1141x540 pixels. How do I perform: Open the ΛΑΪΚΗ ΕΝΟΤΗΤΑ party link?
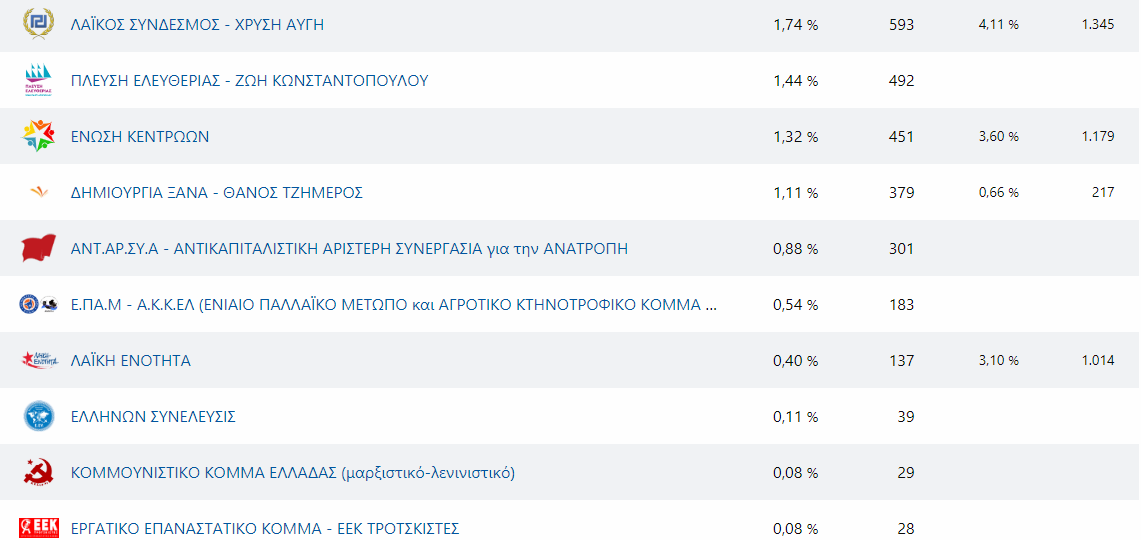(x=131, y=361)
